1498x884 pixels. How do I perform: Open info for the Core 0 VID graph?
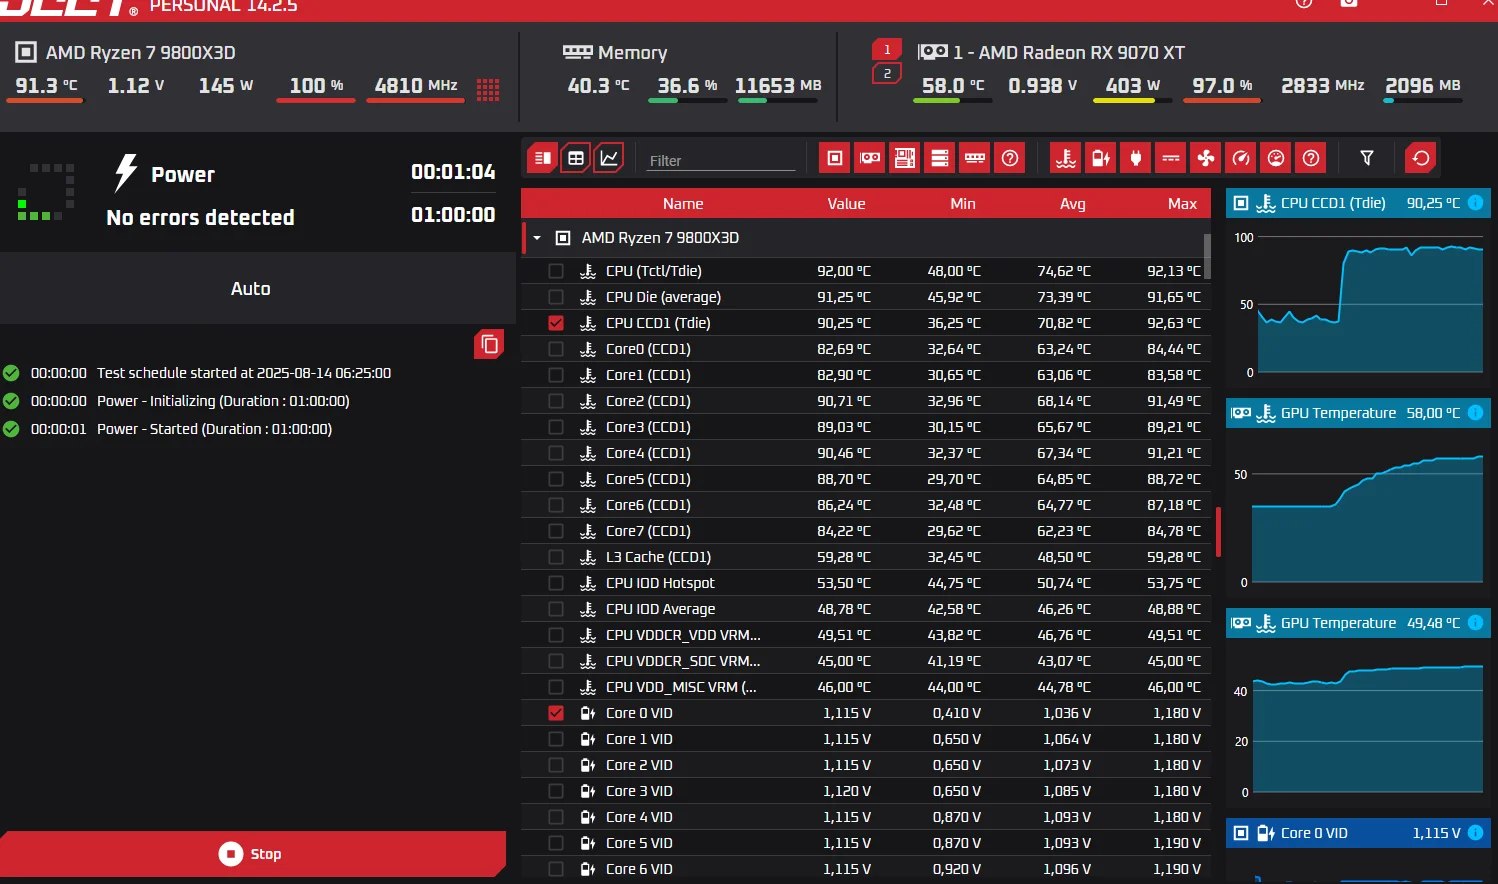pos(1475,833)
